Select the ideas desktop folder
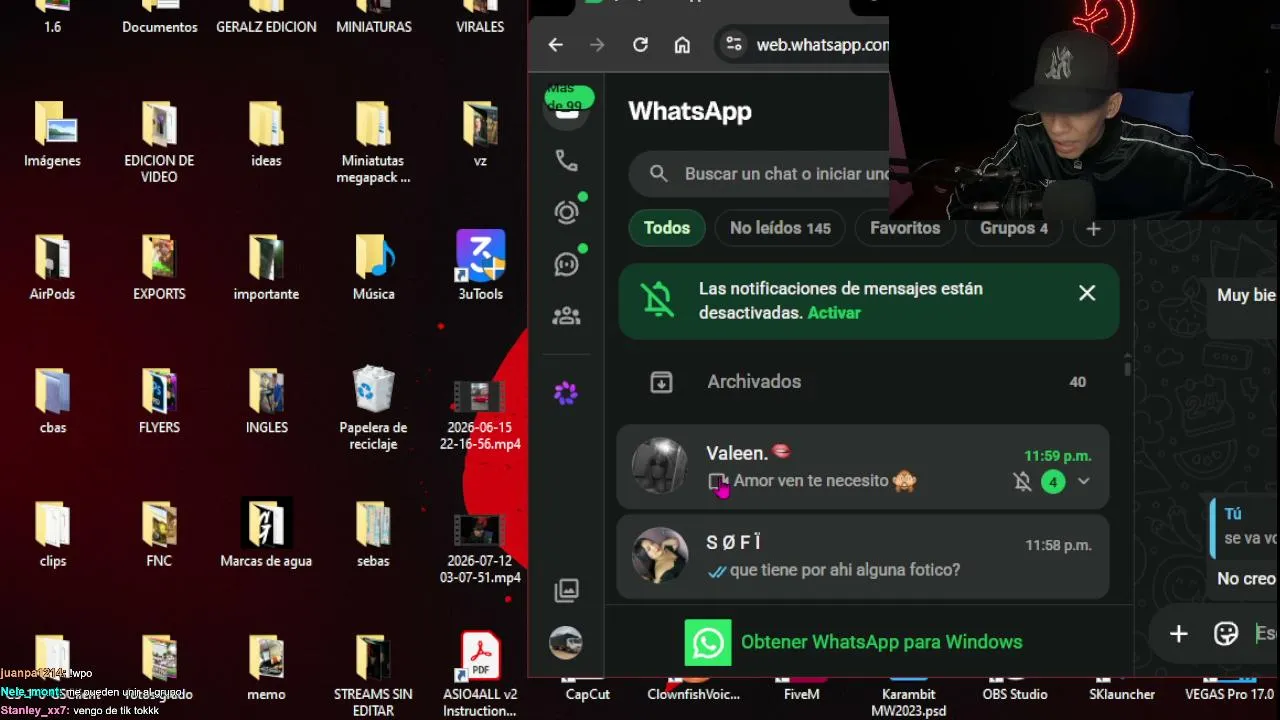The image size is (1280, 720). pos(266,135)
